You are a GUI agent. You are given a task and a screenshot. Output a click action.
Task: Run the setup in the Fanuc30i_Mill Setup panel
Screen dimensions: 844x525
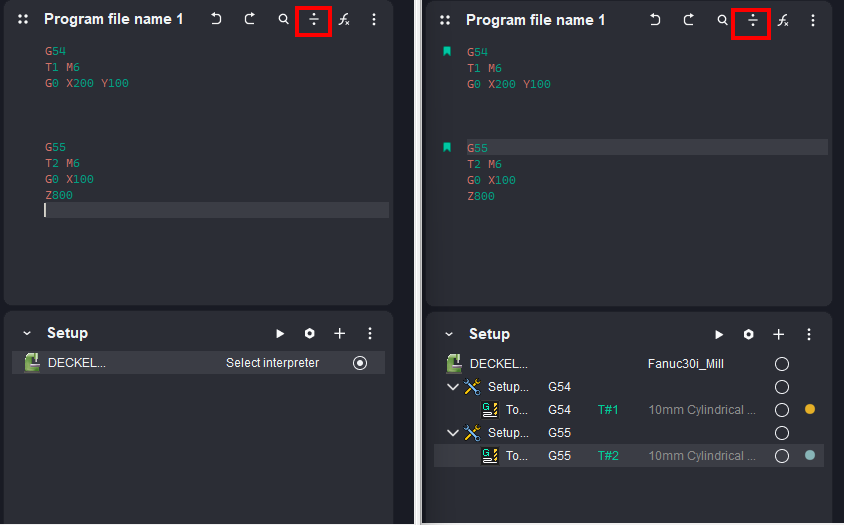719,334
